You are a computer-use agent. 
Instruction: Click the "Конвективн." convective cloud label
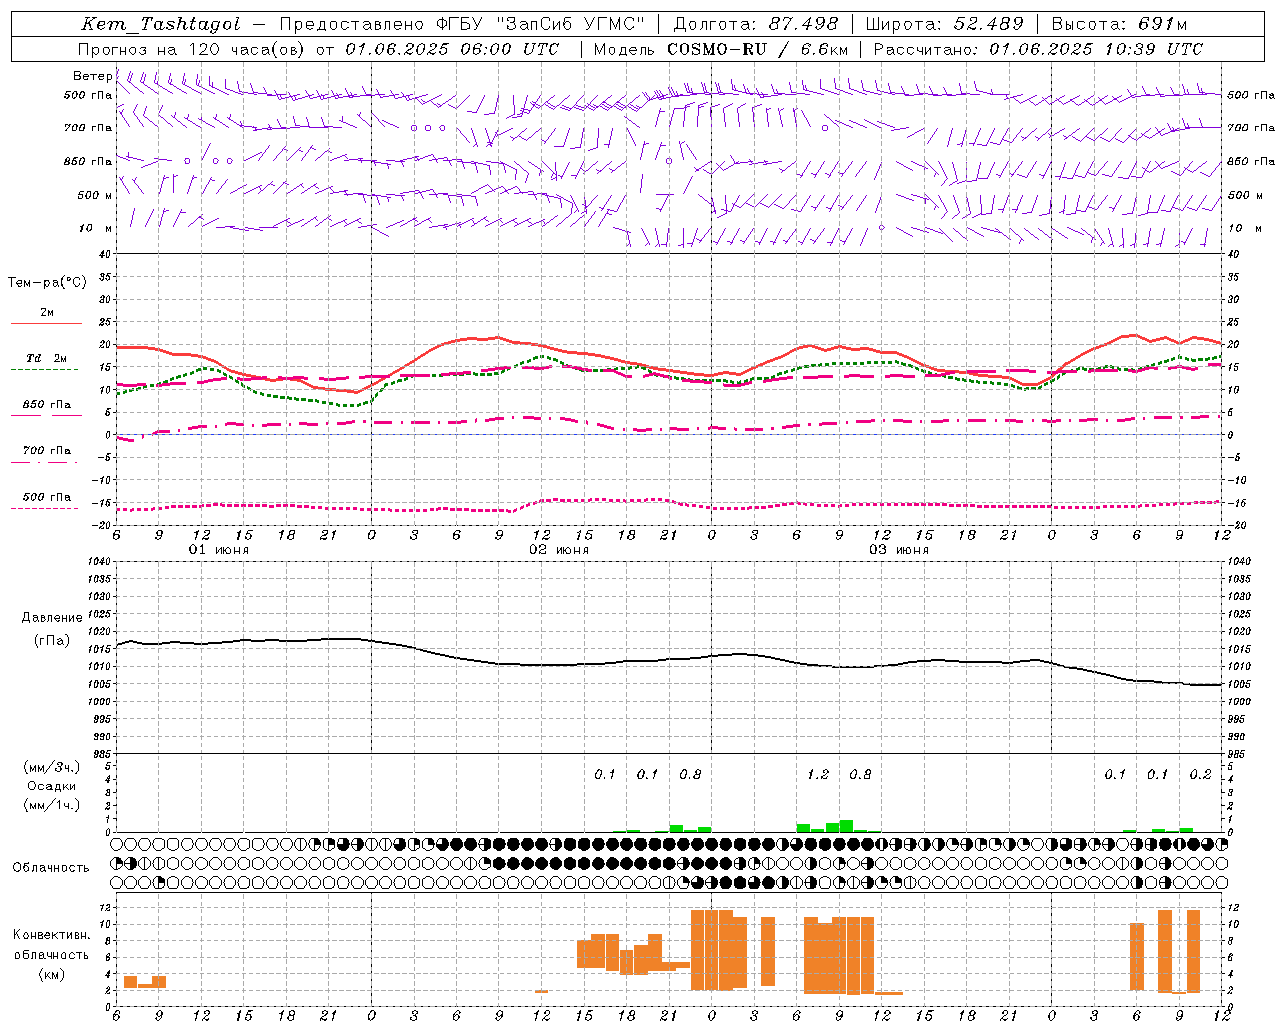coord(52,935)
